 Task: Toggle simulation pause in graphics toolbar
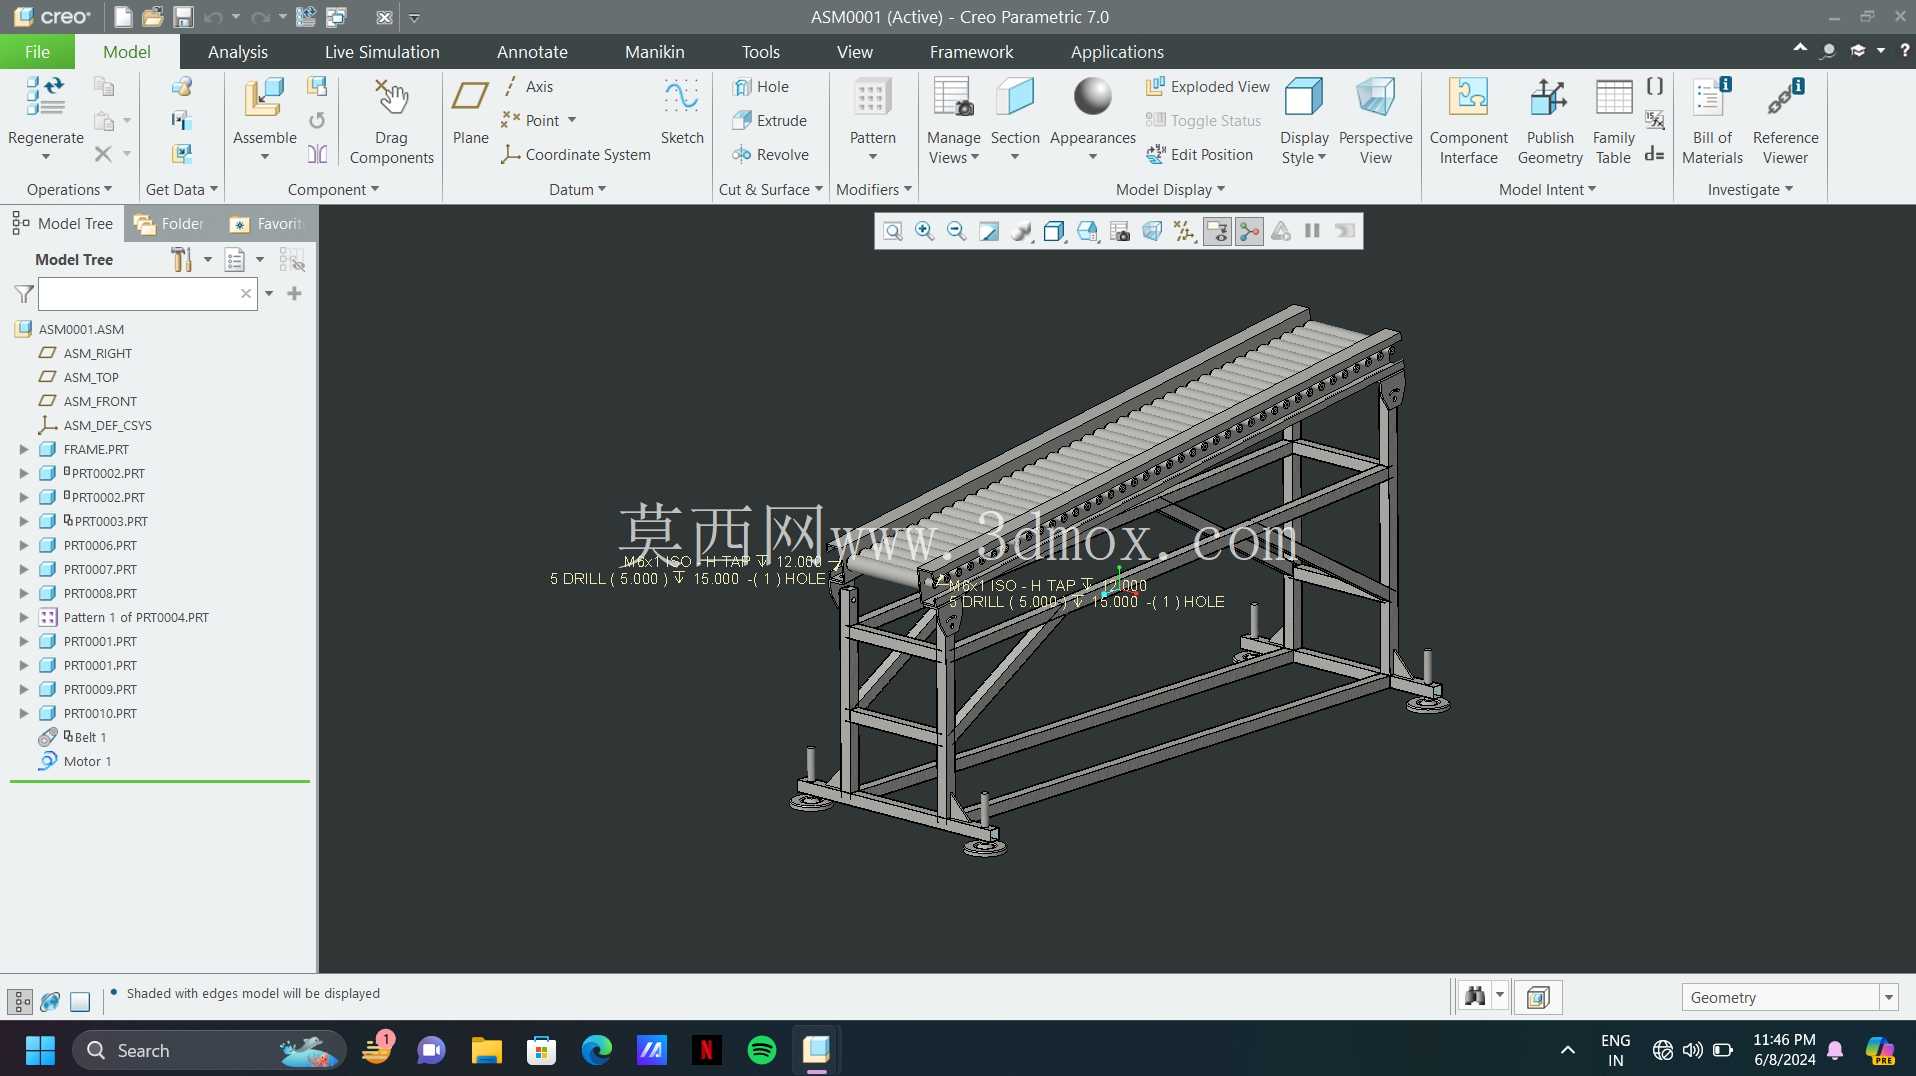point(1312,231)
